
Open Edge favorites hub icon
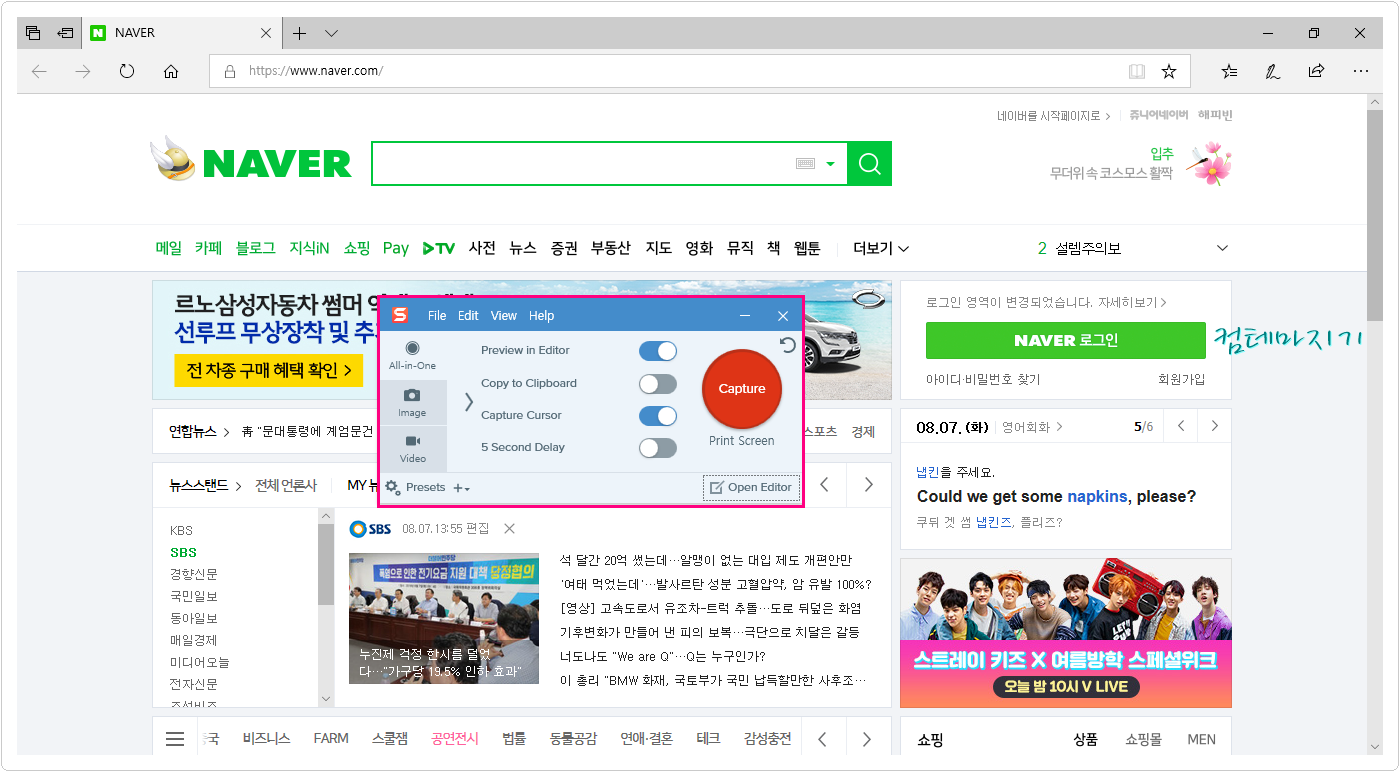click(1229, 71)
